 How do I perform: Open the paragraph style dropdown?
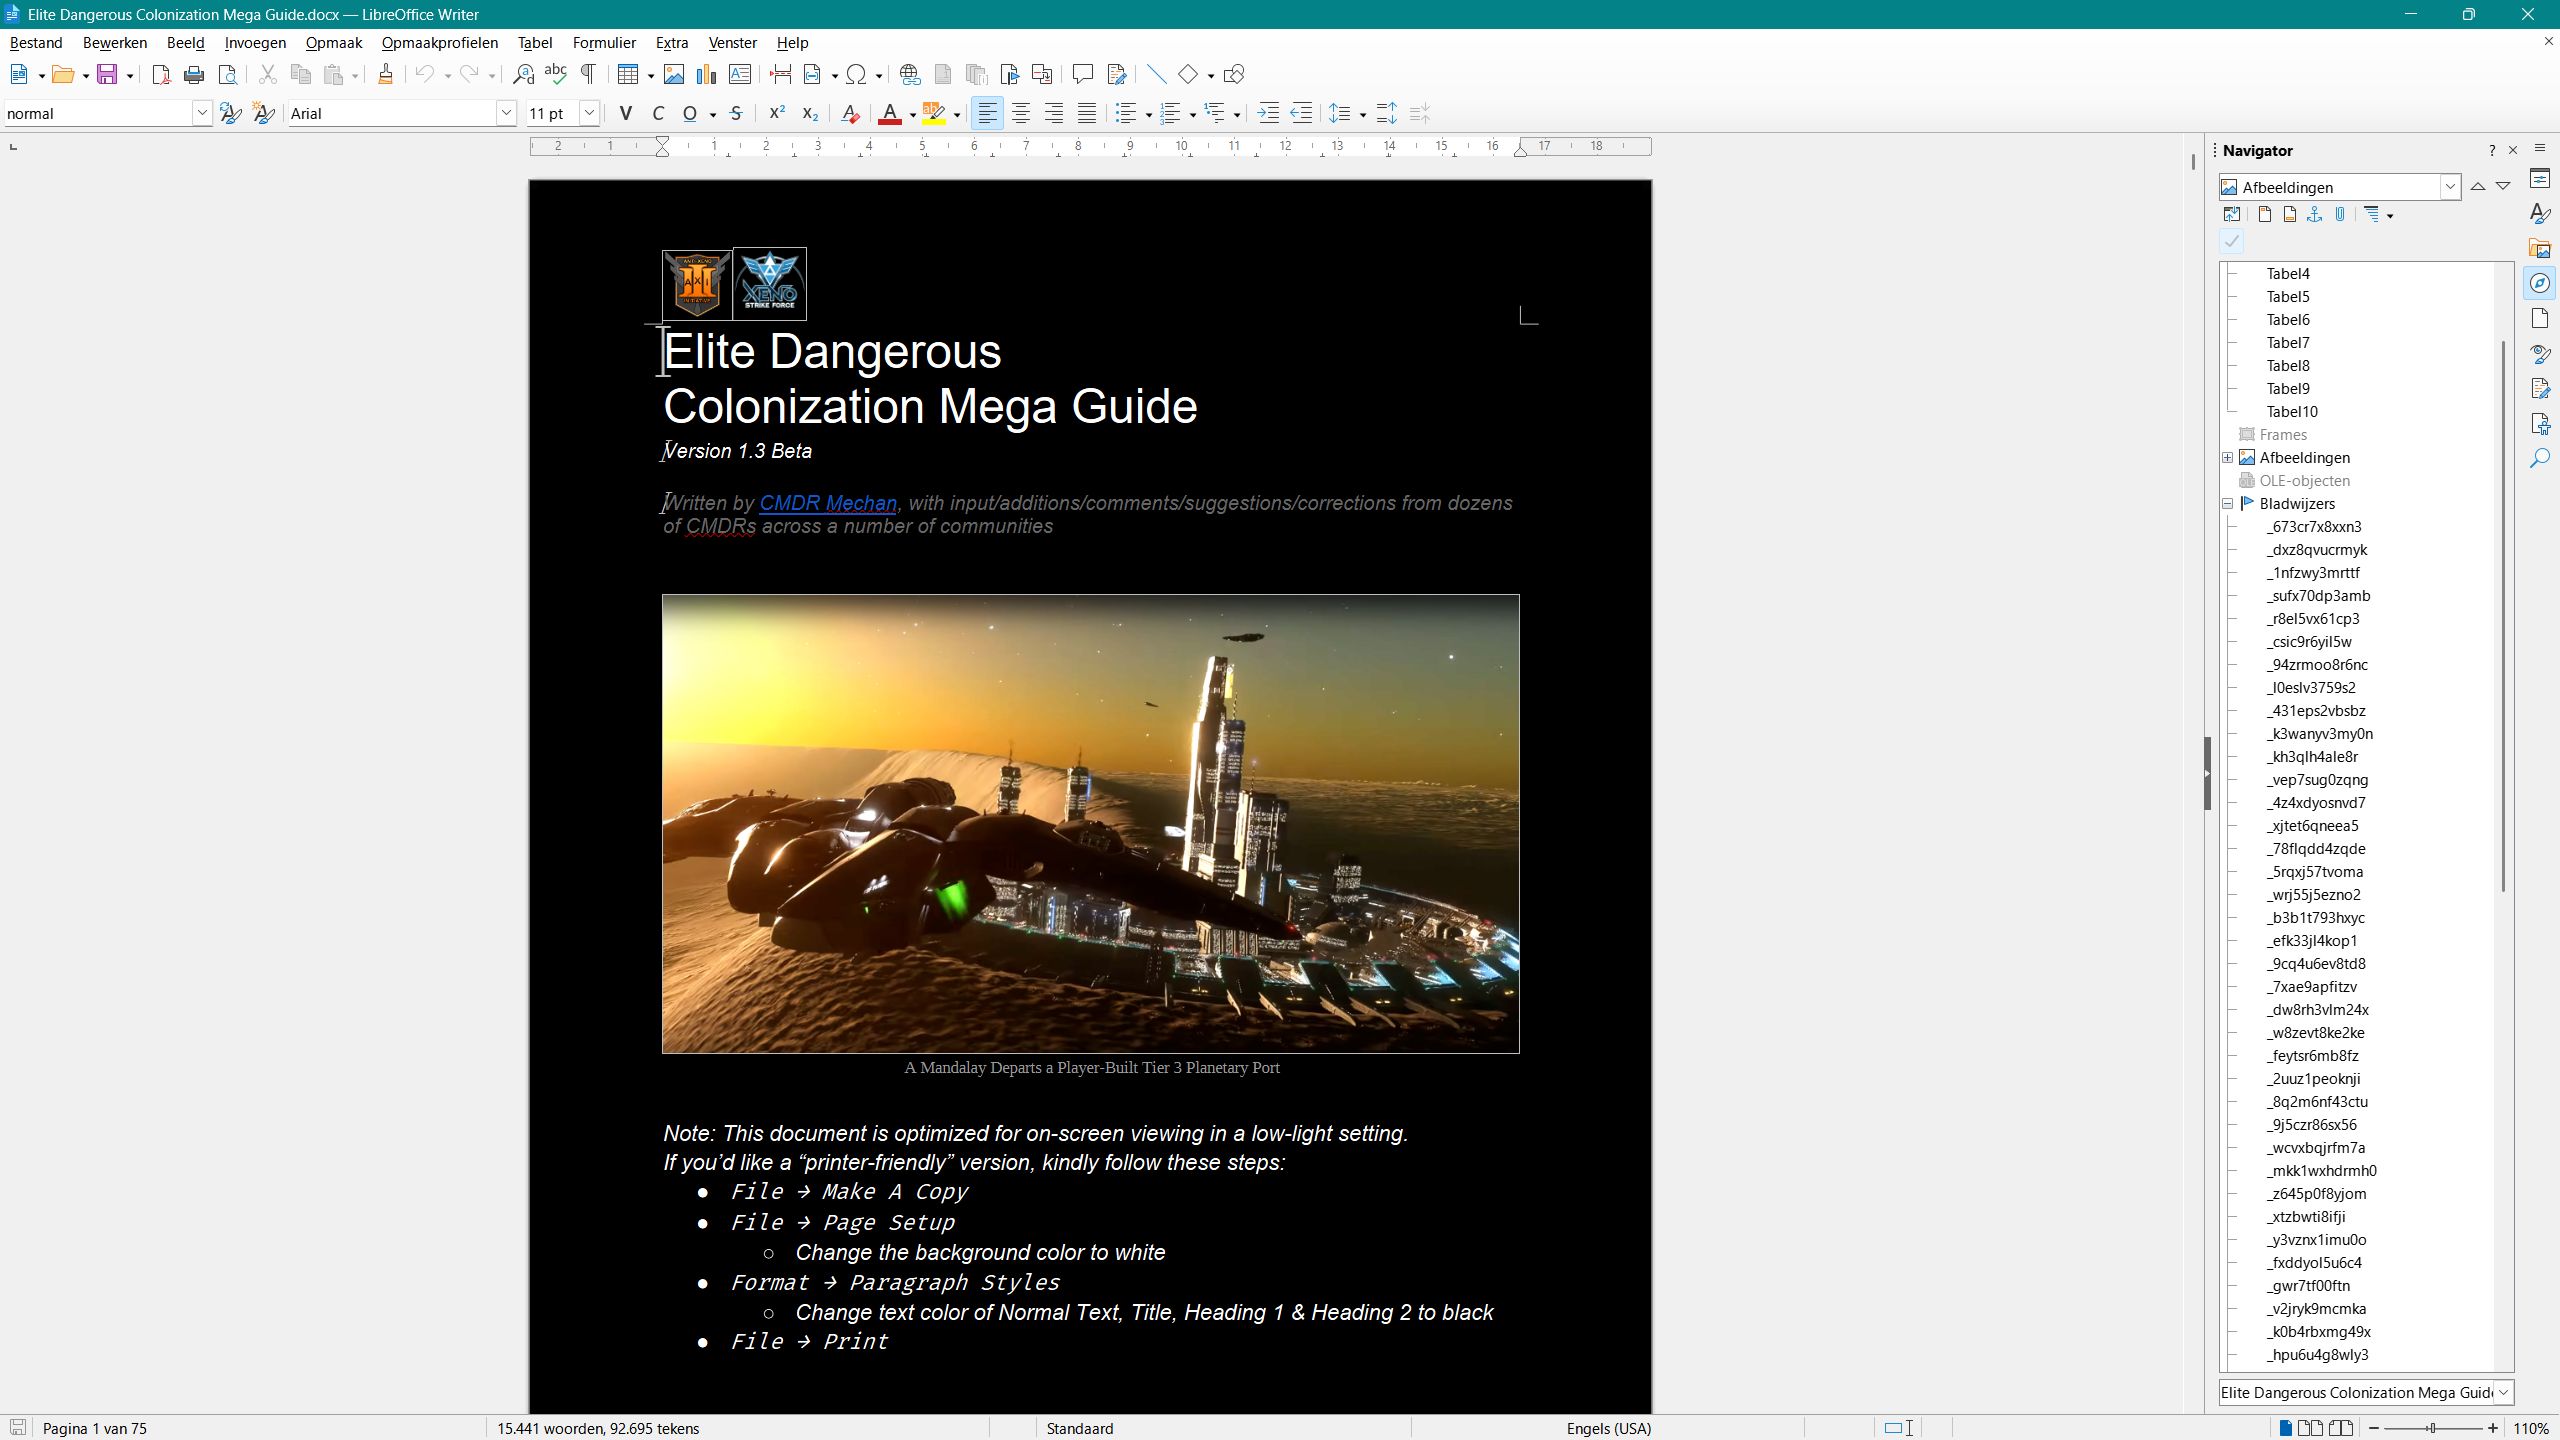201,113
